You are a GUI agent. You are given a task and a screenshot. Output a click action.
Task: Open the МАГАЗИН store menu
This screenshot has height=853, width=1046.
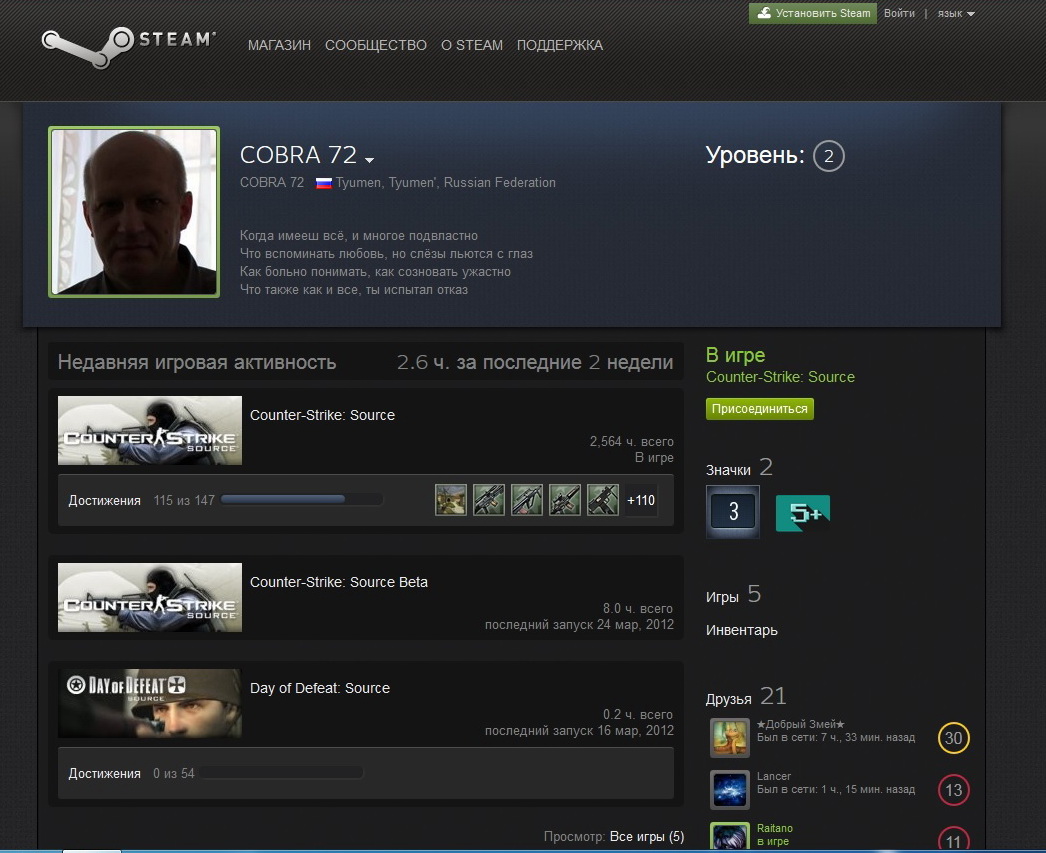(279, 45)
